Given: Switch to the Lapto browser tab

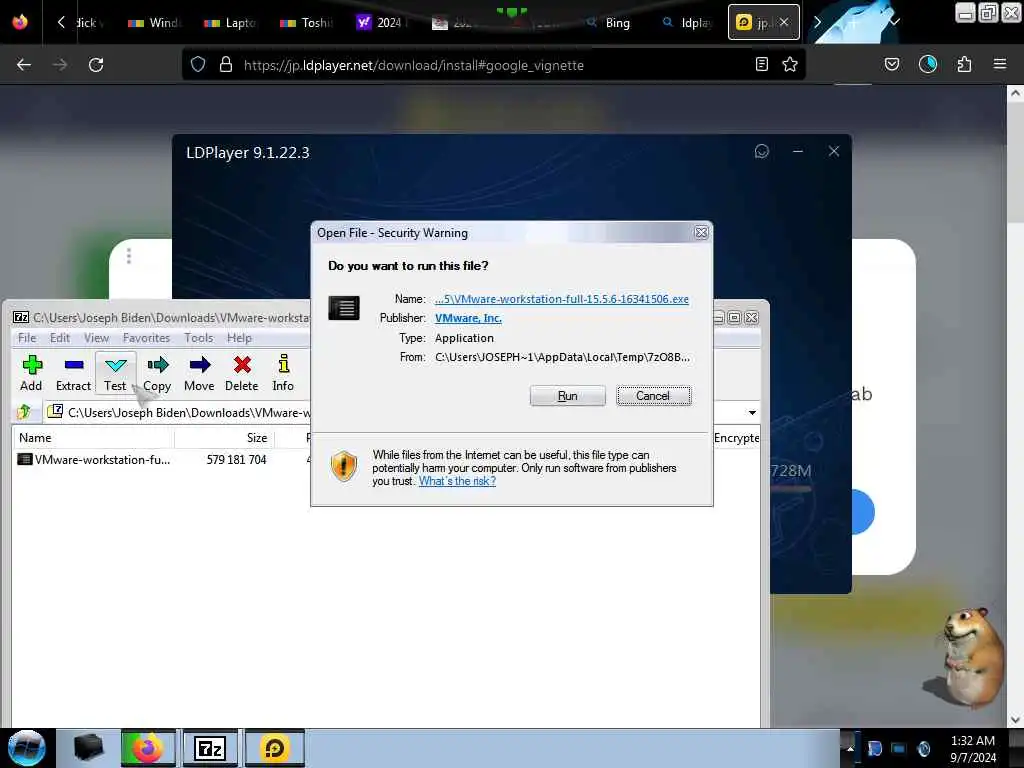Looking at the screenshot, I should [231, 23].
